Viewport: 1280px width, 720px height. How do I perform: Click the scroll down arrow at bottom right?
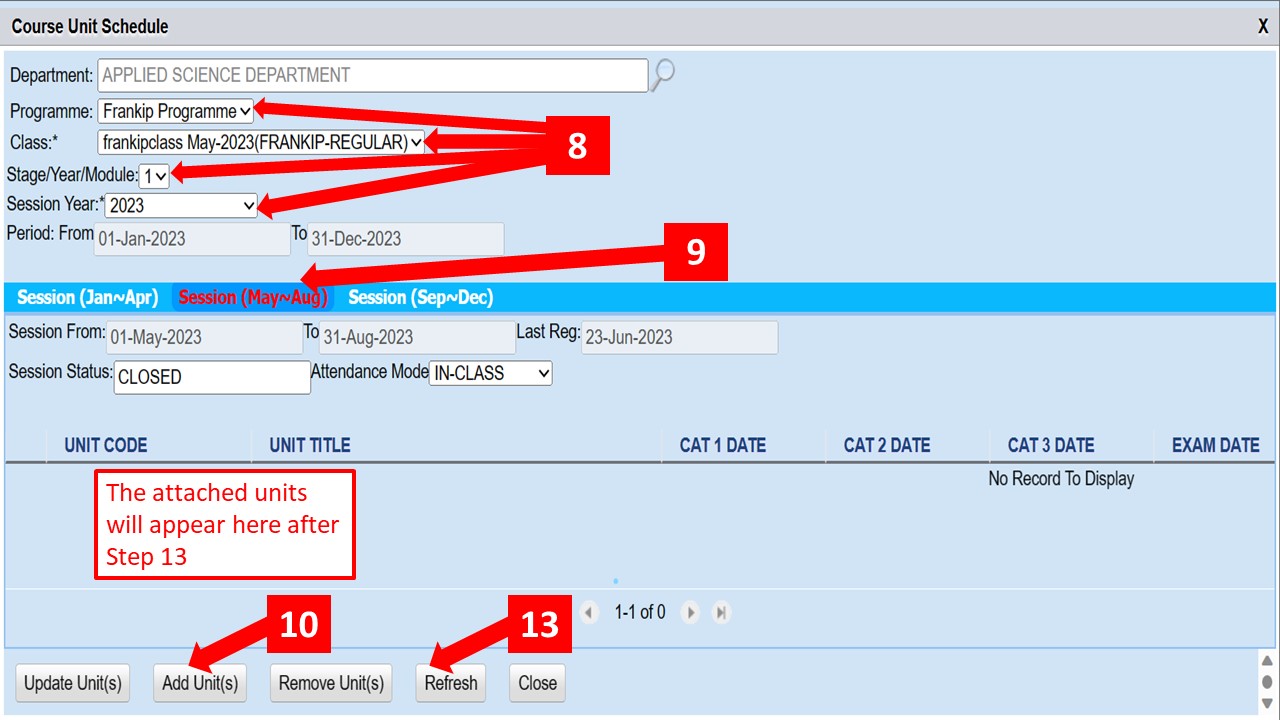(x=1267, y=703)
